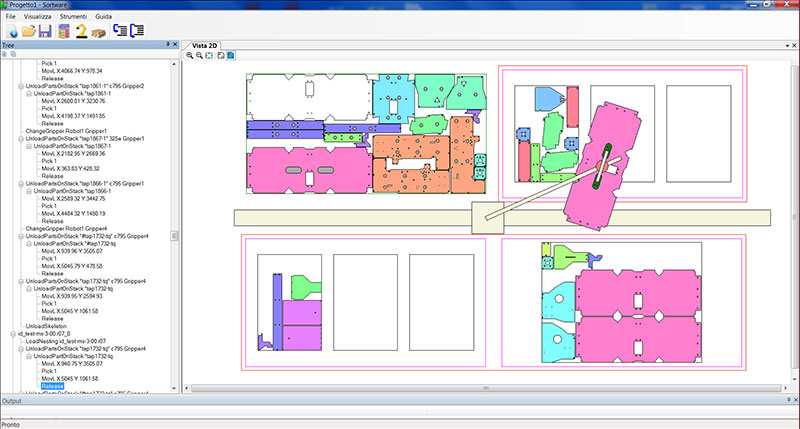Collapse UnloadPartsOnStack "tap1867-1" 325e Gripper1 node
The image size is (800, 429).
click(x=20, y=138)
